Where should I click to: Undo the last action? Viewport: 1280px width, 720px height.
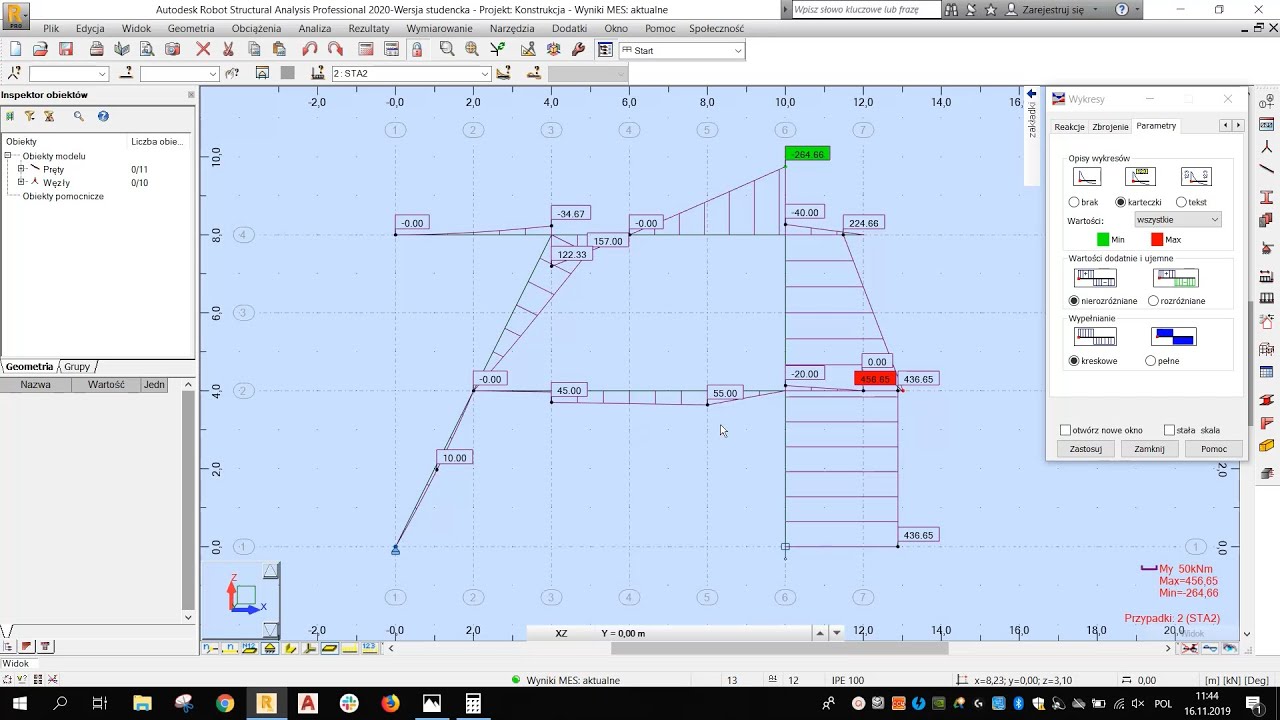309,49
